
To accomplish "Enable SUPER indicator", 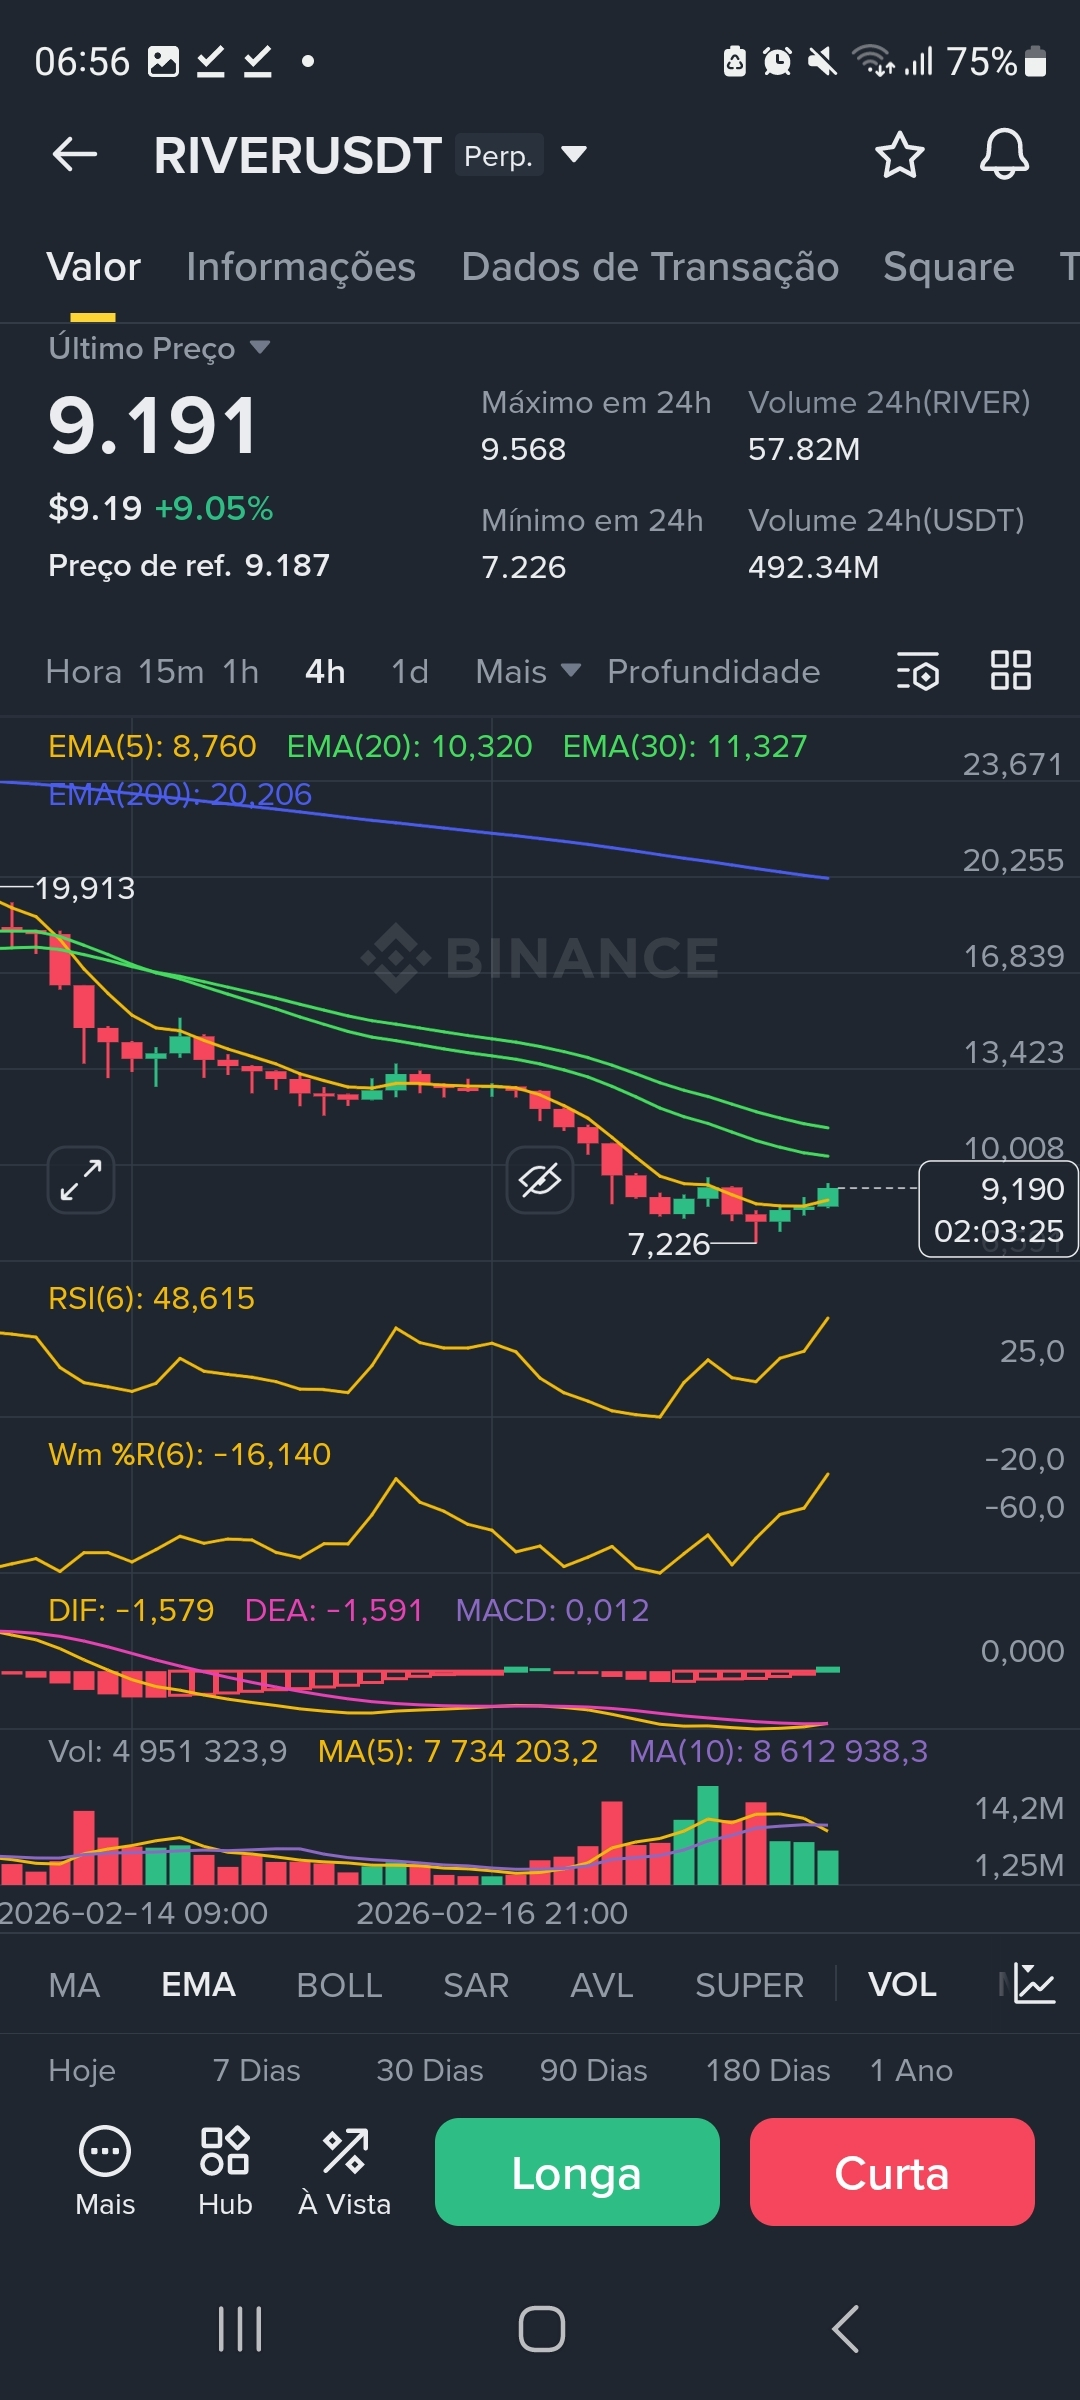I will coord(750,1985).
